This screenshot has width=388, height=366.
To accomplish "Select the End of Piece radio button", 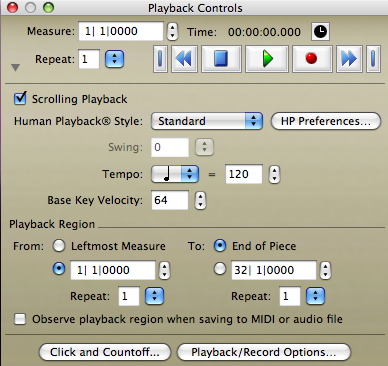I will [x=220, y=246].
